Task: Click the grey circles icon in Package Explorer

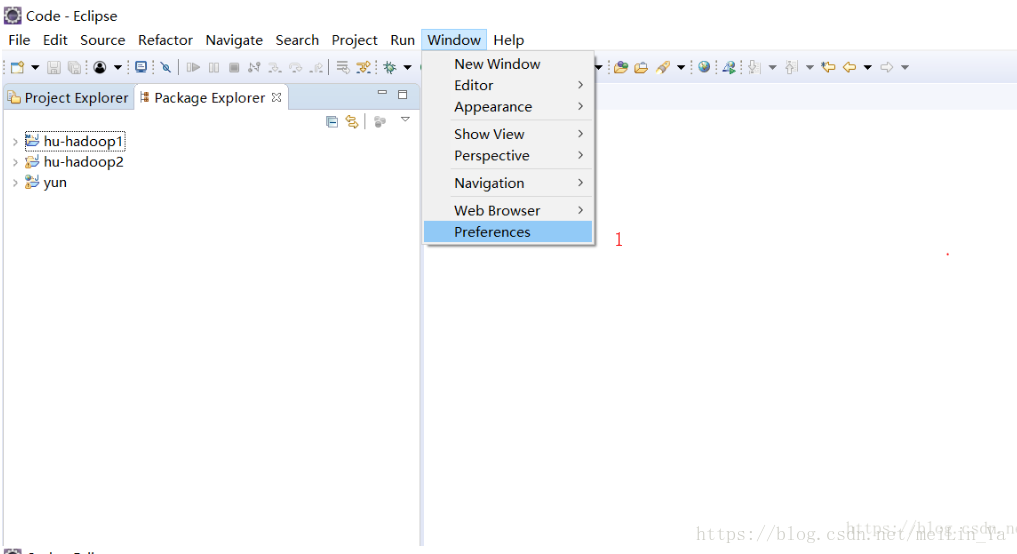Action: click(x=380, y=121)
